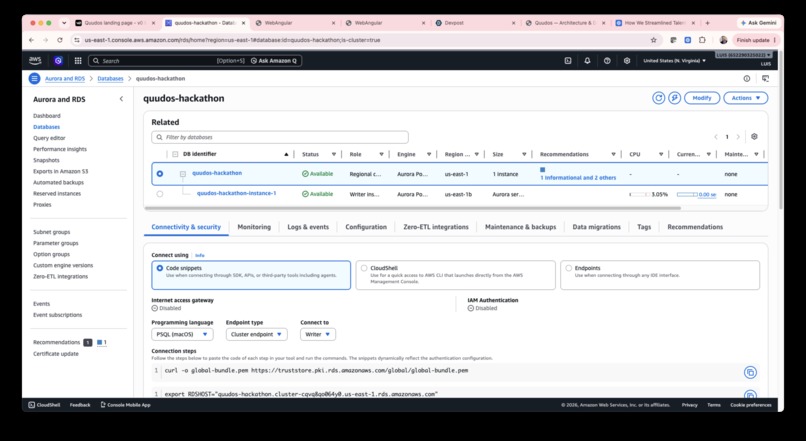Screen dimensions: 806x441
Task: Switch to the Monitoring tab
Action: pos(254,227)
